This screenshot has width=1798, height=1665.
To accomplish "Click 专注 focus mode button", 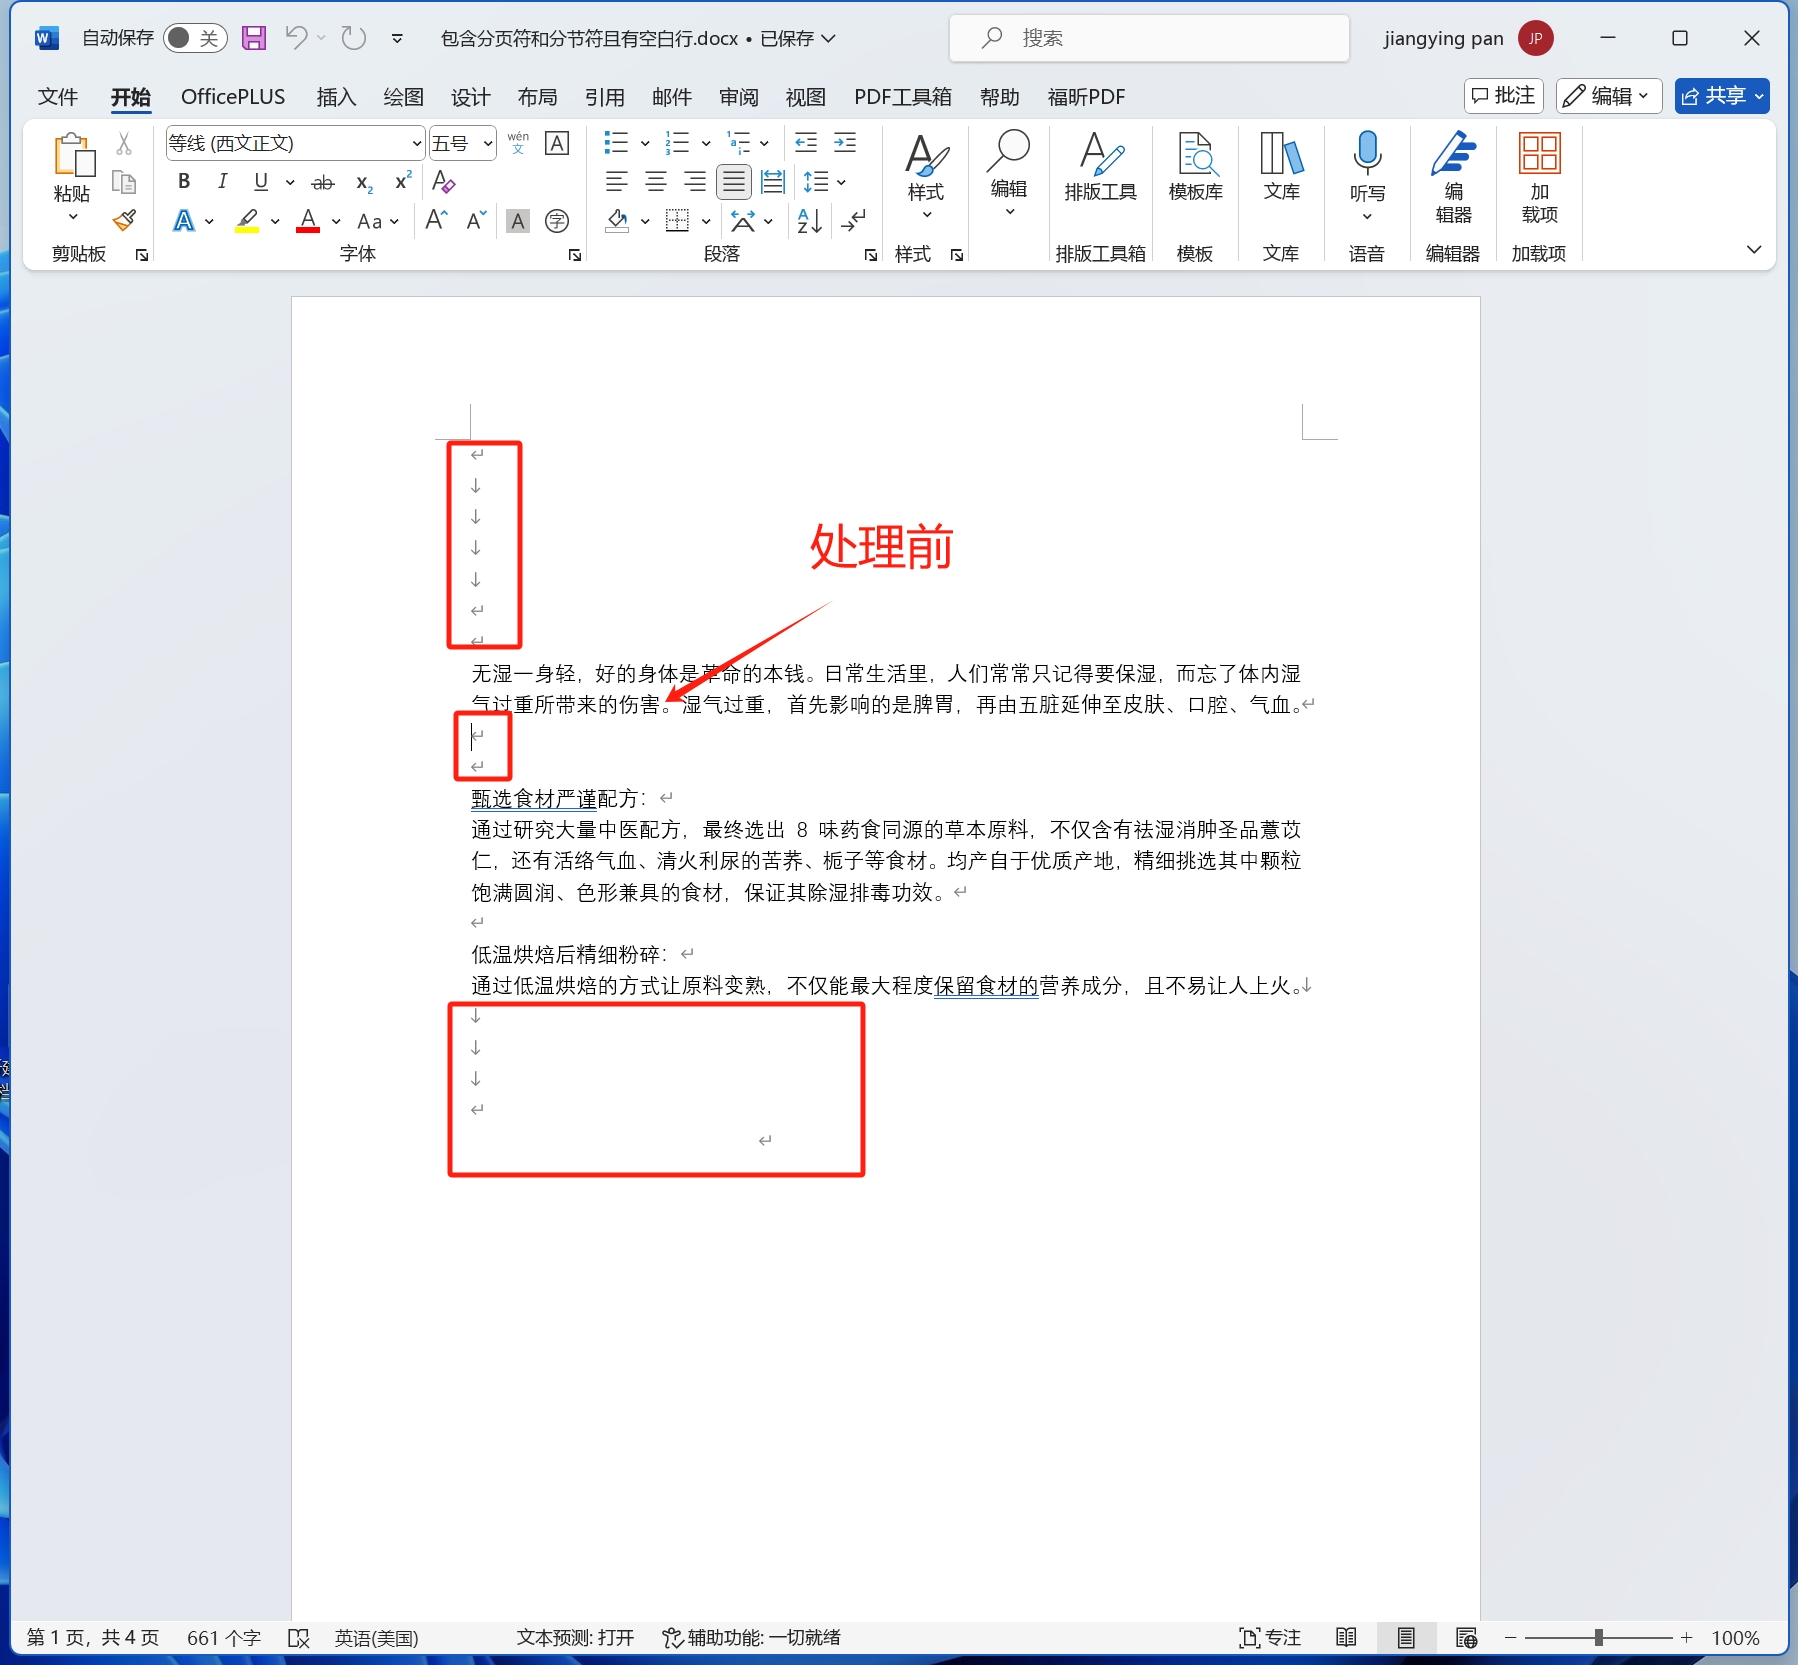I will (1270, 1638).
